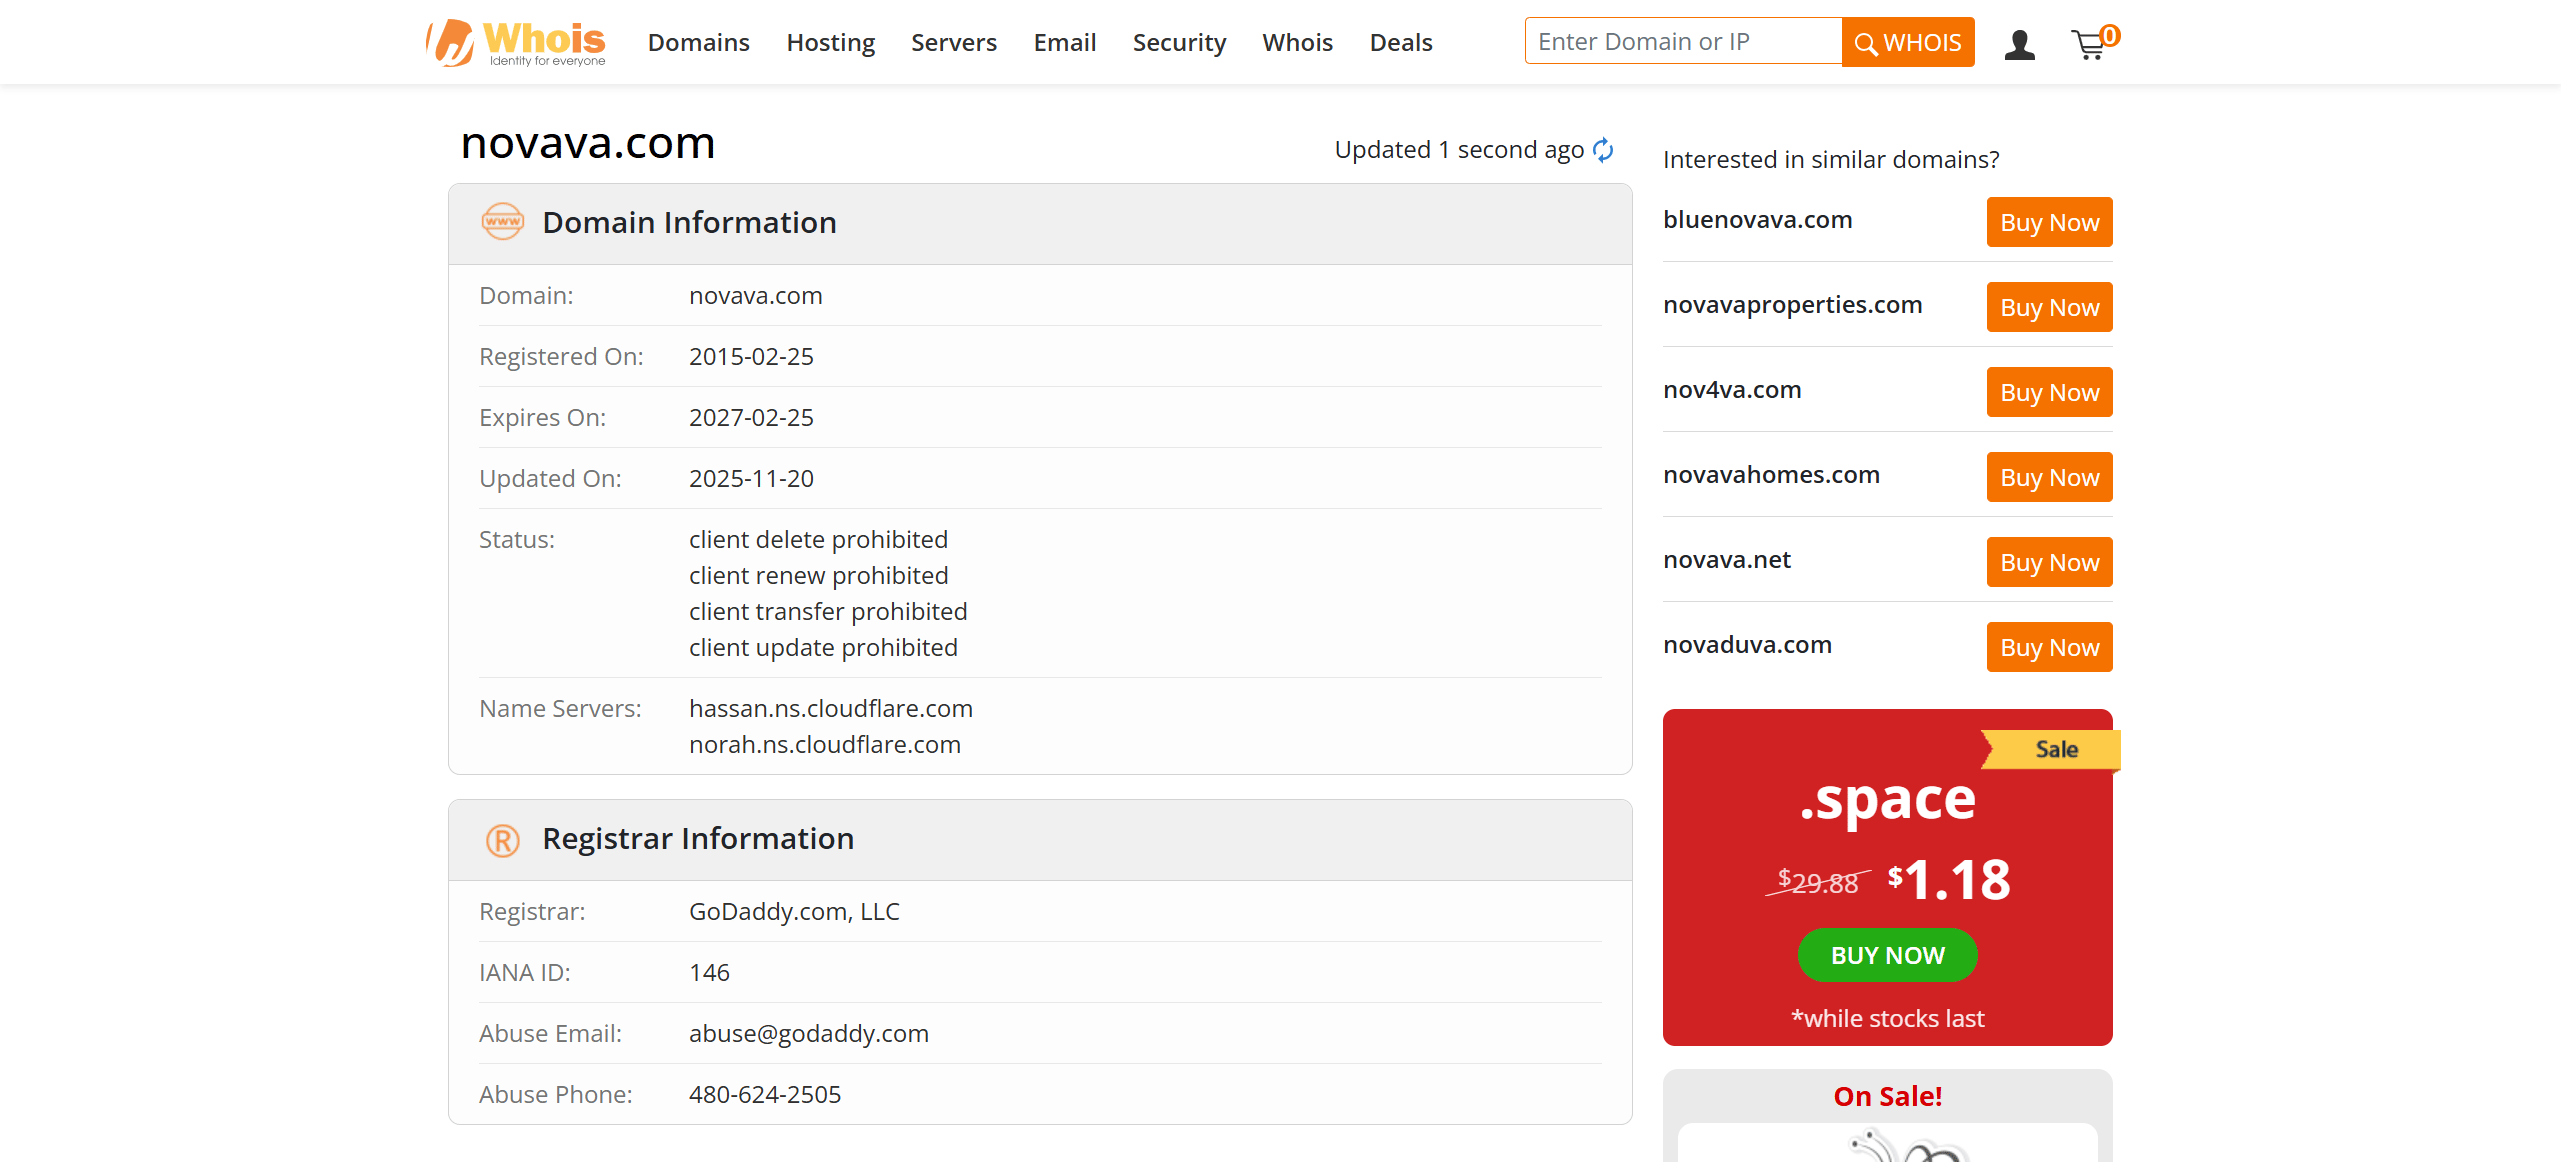Buy Now for novaduva.com
The width and height of the screenshot is (2561, 1162).
[x=2049, y=647]
